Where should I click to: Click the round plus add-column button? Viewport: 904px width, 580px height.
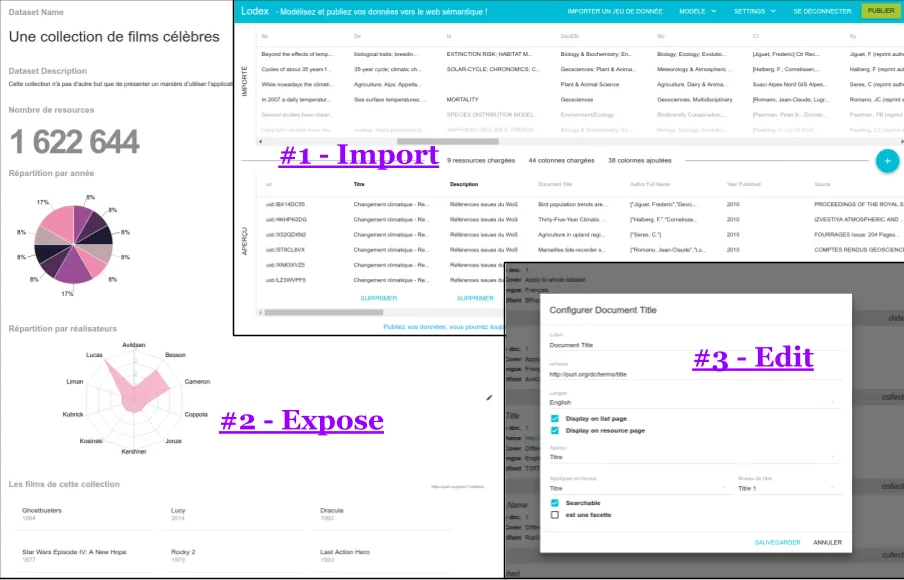tap(886, 160)
